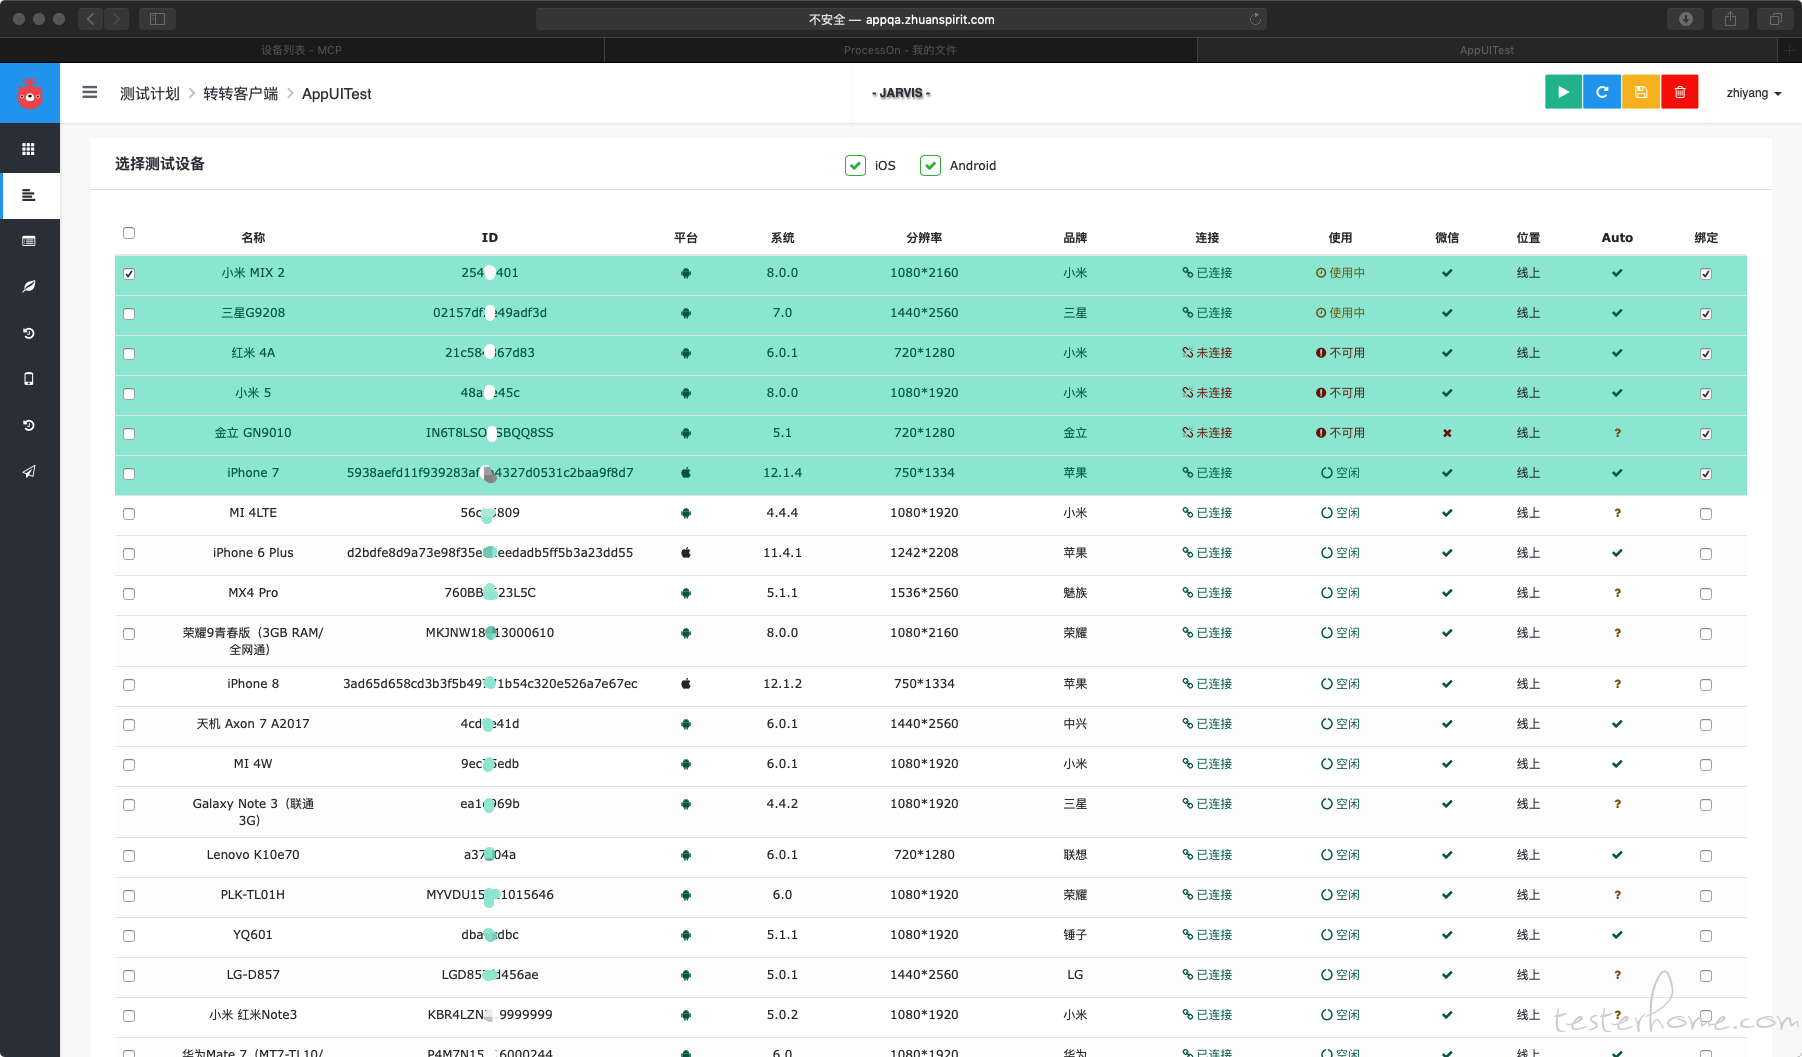This screenshot has height=1057, width=1802.
Task: Open new tab plus button
Action: tap(1790, 50)
